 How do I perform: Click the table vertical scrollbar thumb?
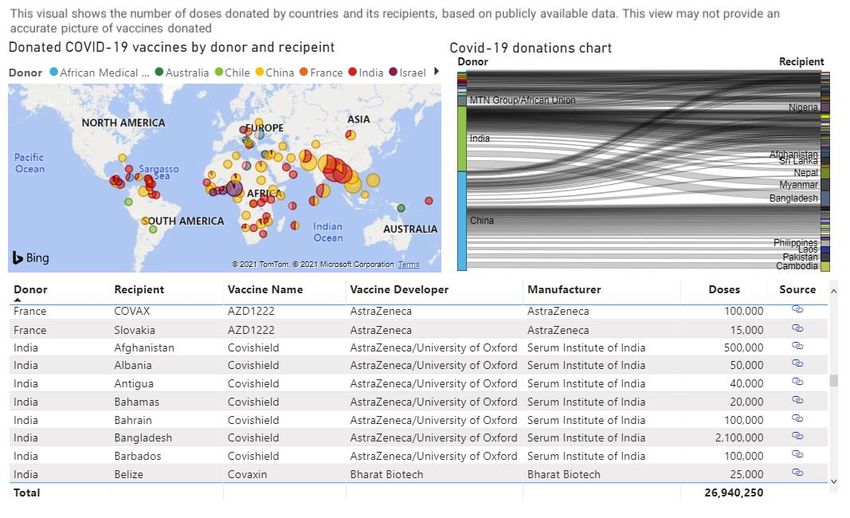[x=834, y=380]
